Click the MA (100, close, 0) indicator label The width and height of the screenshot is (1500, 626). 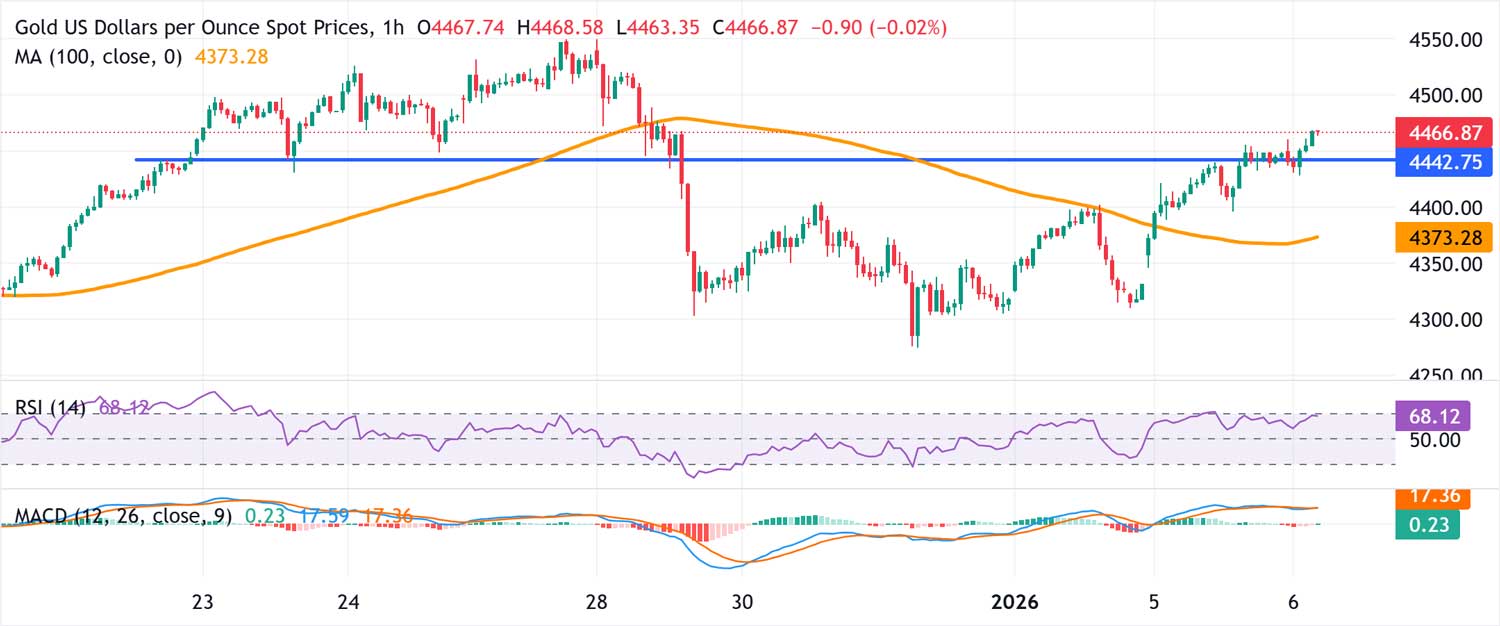[98, 58]
